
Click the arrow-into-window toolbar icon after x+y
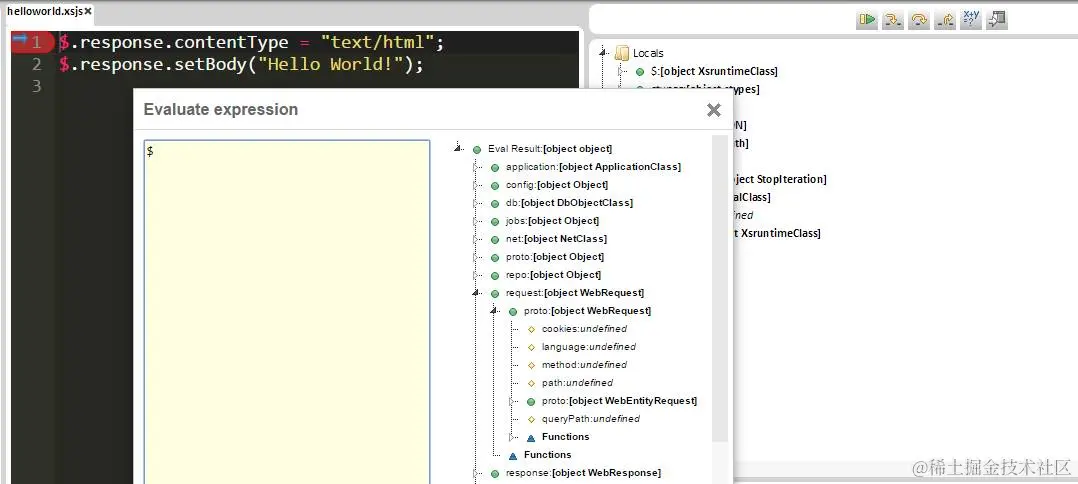coord(997,19)
